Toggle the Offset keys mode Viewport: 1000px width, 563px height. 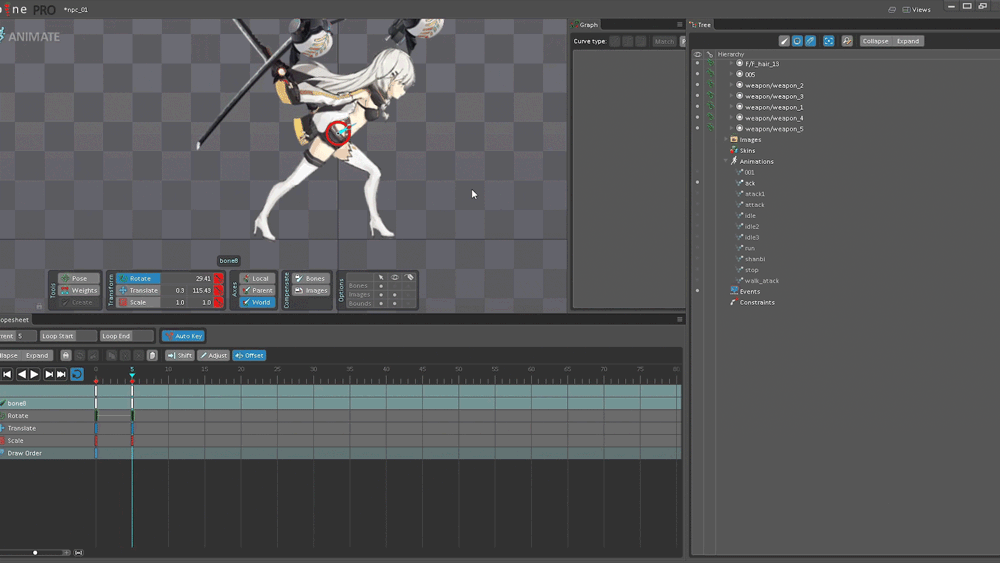click(x=249, y=356)
